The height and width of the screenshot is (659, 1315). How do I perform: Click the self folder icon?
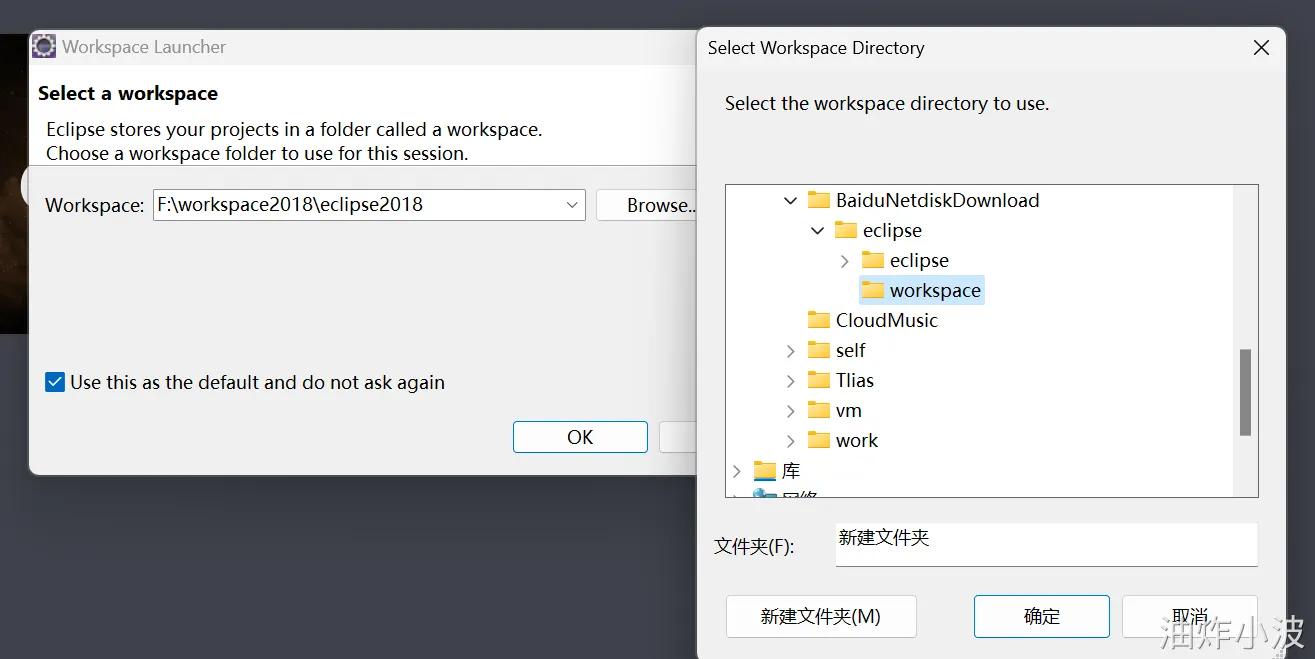pyautogui.click(x=818, y=350)
